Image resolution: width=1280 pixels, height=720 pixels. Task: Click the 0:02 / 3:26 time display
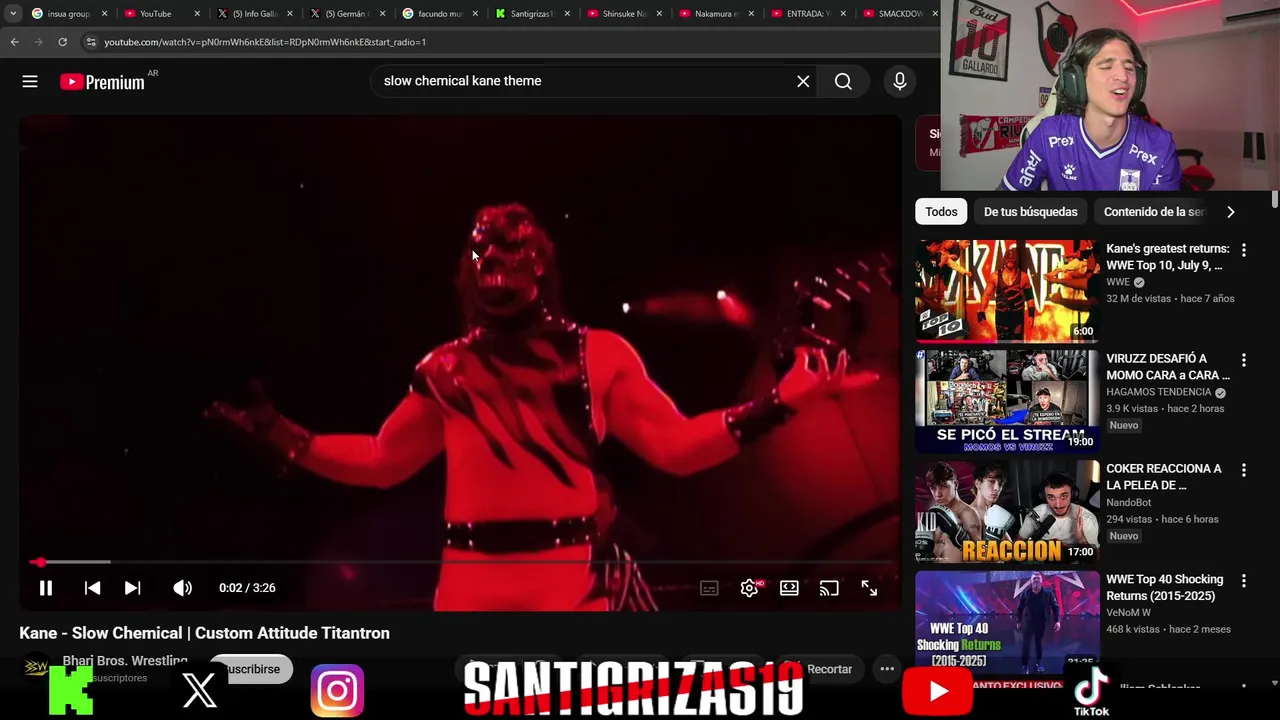click(x=247, y=588)
